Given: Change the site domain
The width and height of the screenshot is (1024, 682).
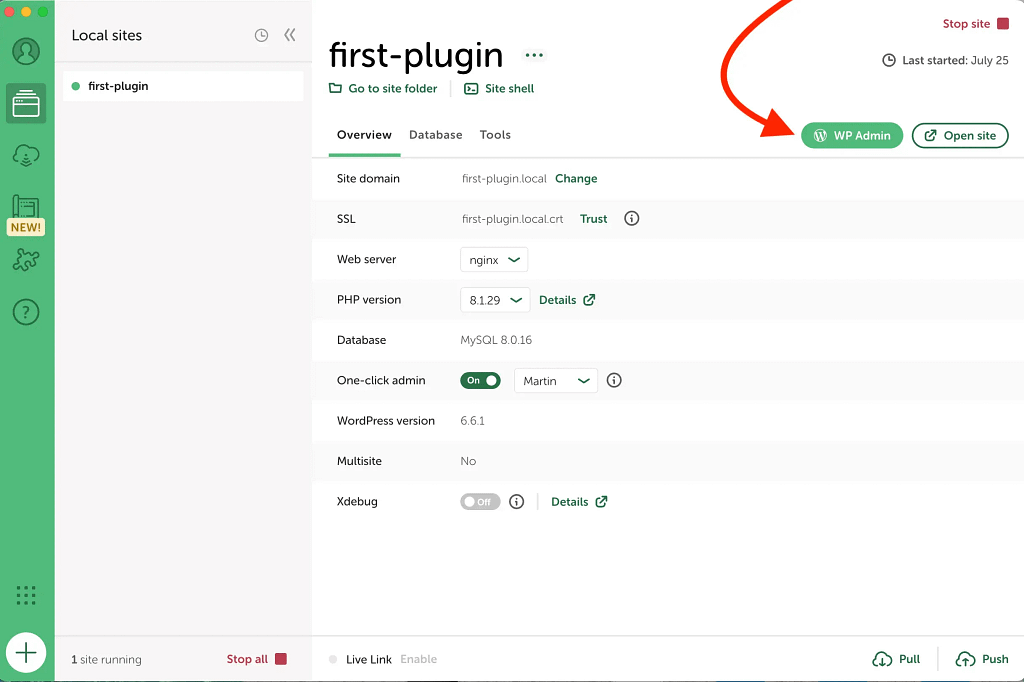Looking at the screenshot, I should pyautogui.click(x=576, y=178).
